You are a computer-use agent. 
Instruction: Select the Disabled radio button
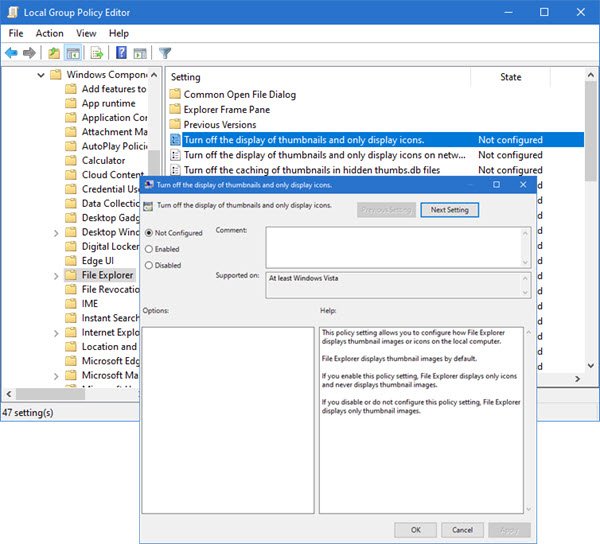click(x=150, y=265)
